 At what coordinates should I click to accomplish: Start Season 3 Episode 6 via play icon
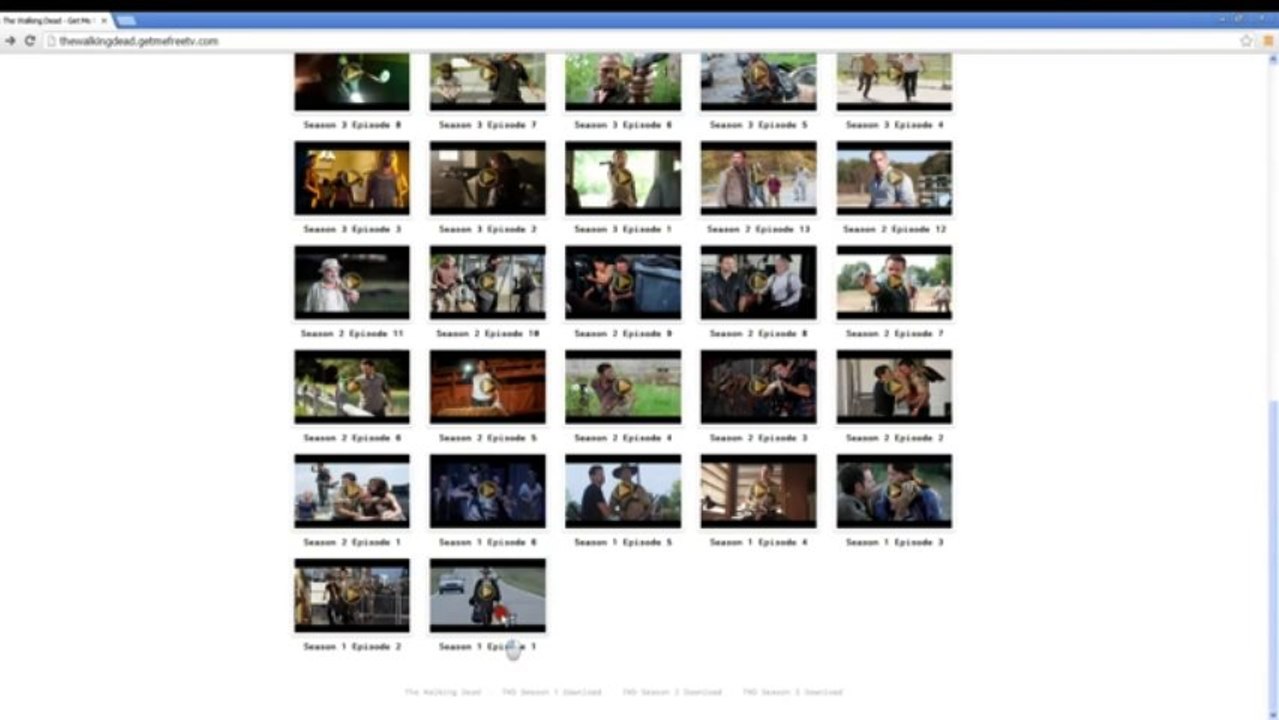(x=623, y=72)
